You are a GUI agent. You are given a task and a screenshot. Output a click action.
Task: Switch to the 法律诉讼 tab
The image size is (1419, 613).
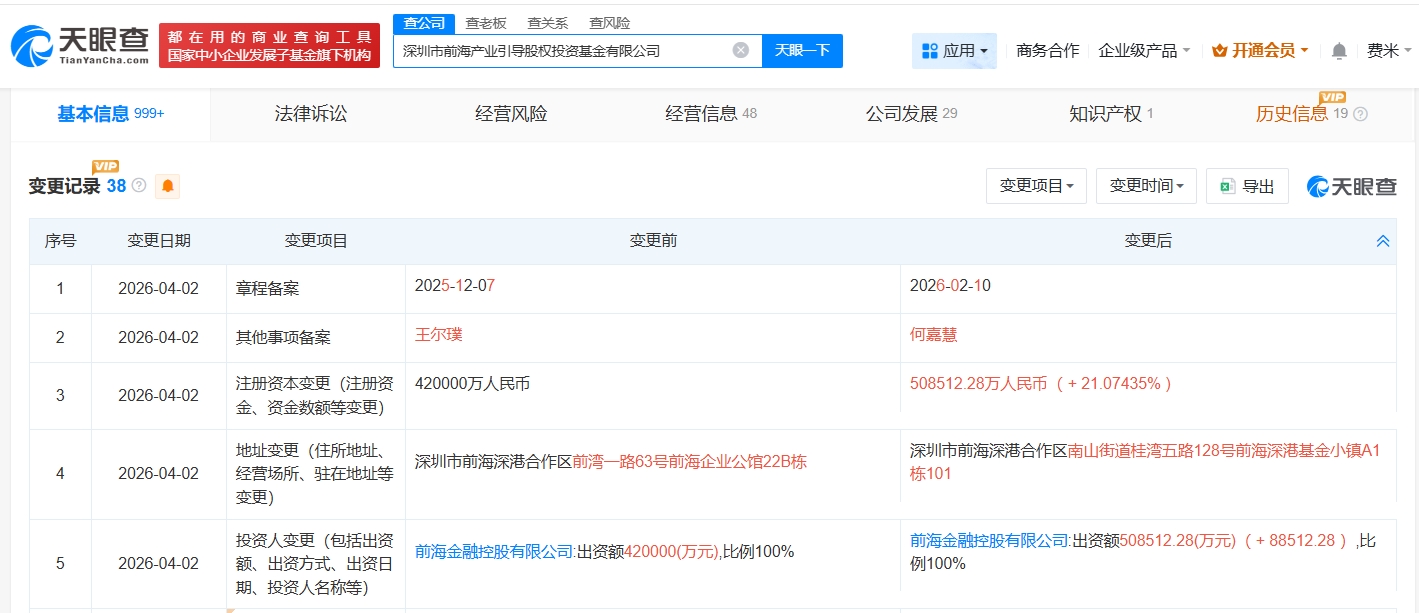click(311, 114)
